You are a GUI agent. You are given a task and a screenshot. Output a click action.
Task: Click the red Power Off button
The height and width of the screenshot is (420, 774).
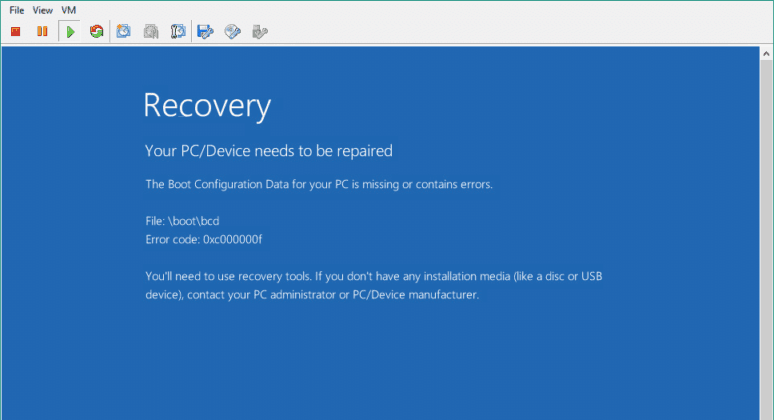point(16,32)
